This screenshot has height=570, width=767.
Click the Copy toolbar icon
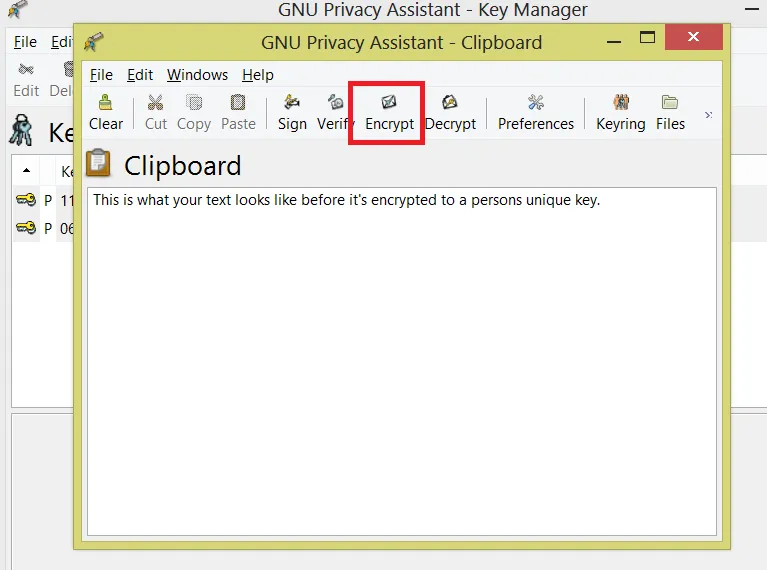pos(194,113)
